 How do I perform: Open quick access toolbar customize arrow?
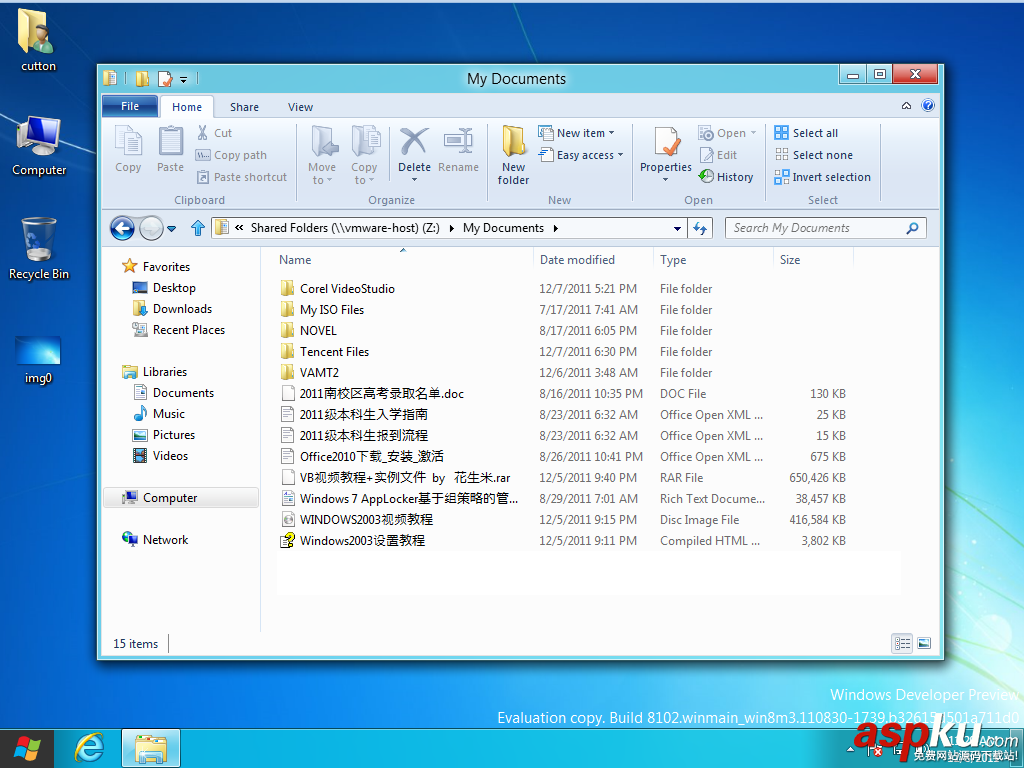pos(184,80)
